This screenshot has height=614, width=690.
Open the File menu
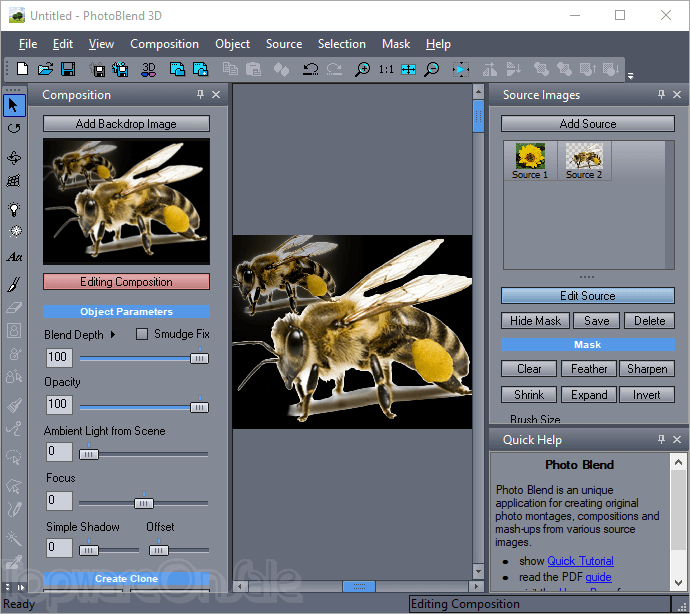click(x=28, y=44)
